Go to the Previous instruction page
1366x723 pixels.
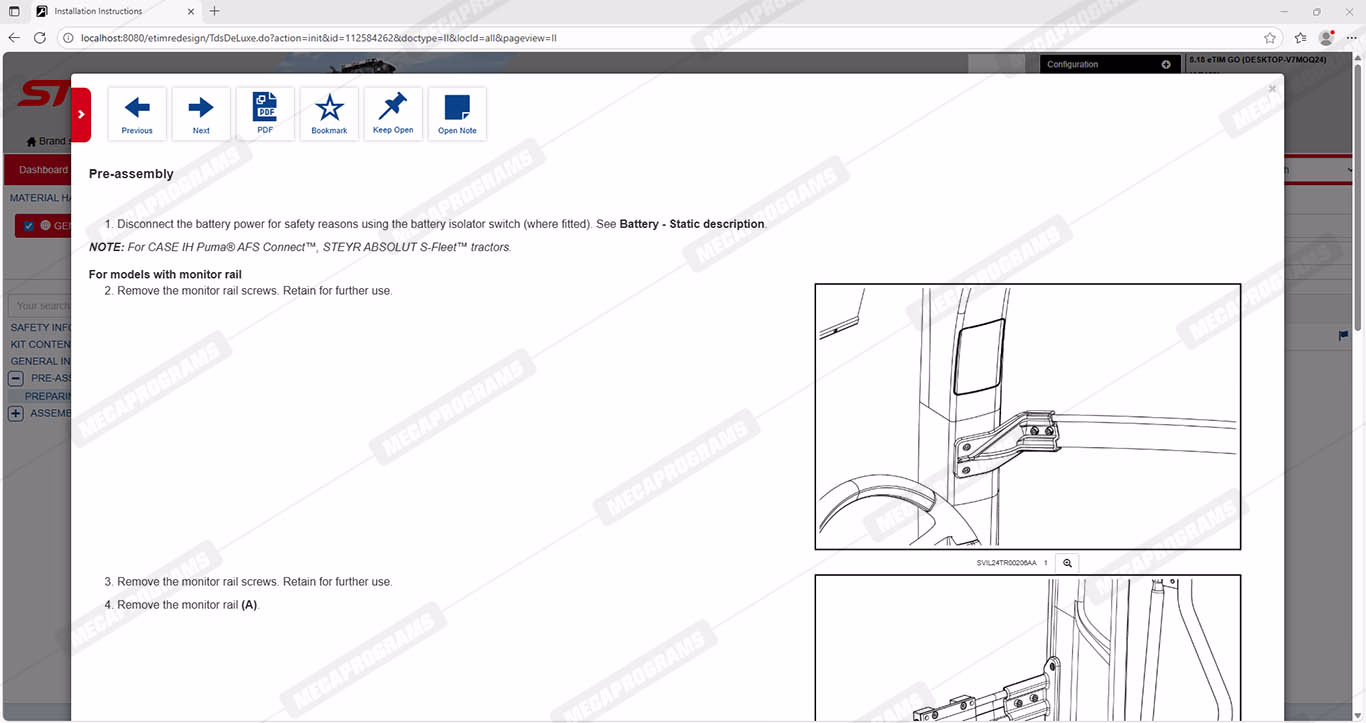(137, 113)
